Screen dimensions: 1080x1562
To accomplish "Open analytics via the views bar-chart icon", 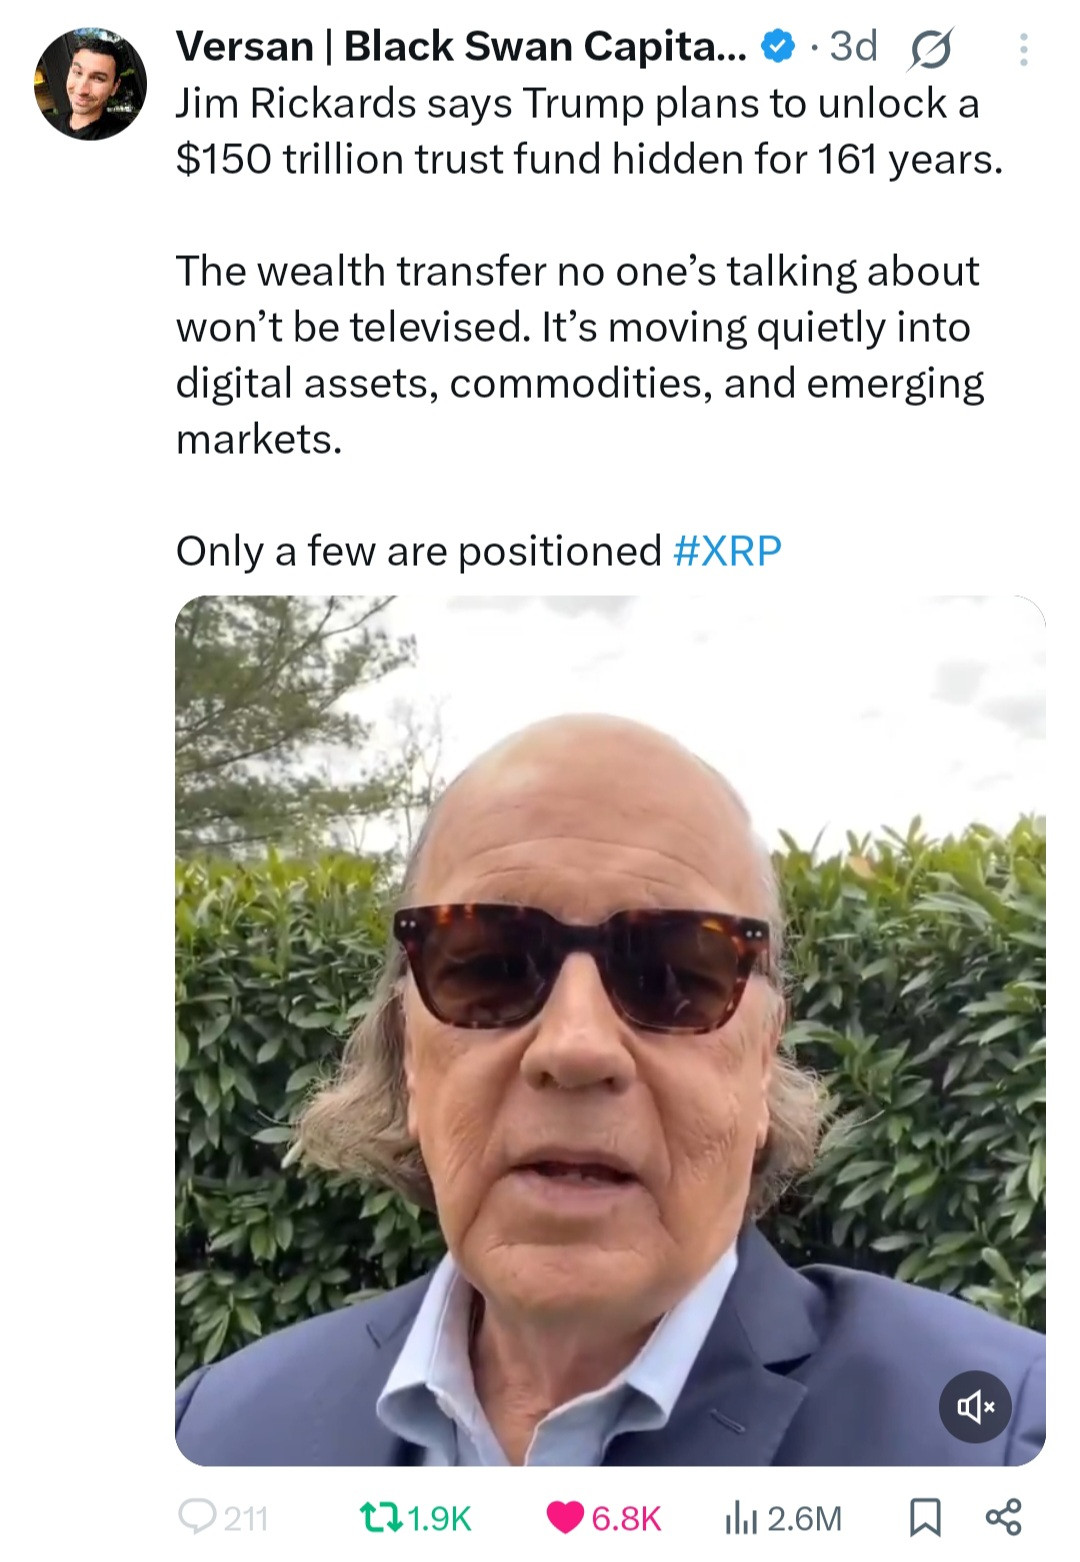I will point(738,1518).
